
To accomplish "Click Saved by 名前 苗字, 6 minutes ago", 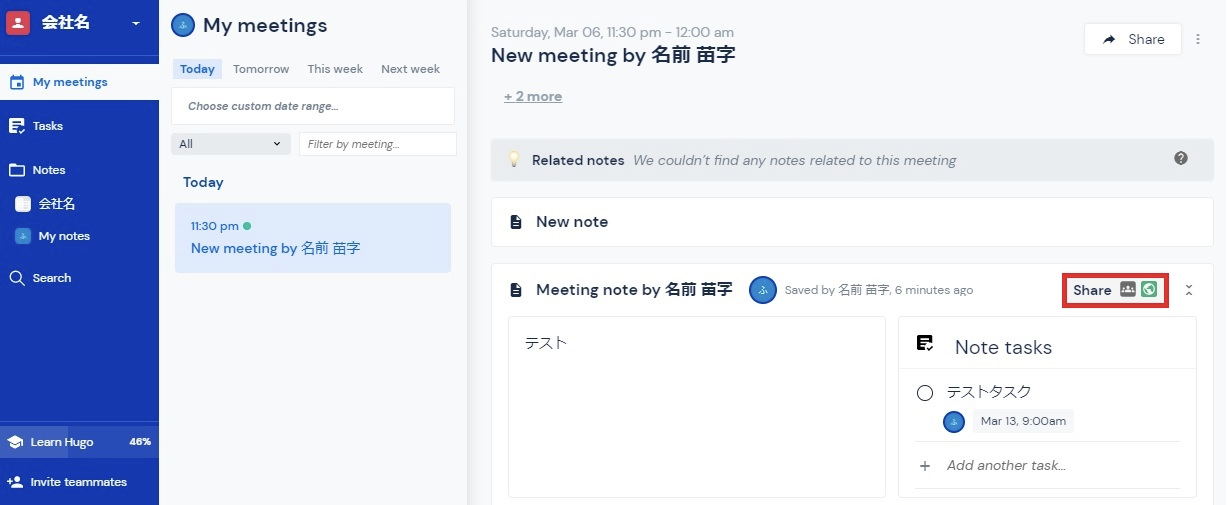I will [879, 290].
